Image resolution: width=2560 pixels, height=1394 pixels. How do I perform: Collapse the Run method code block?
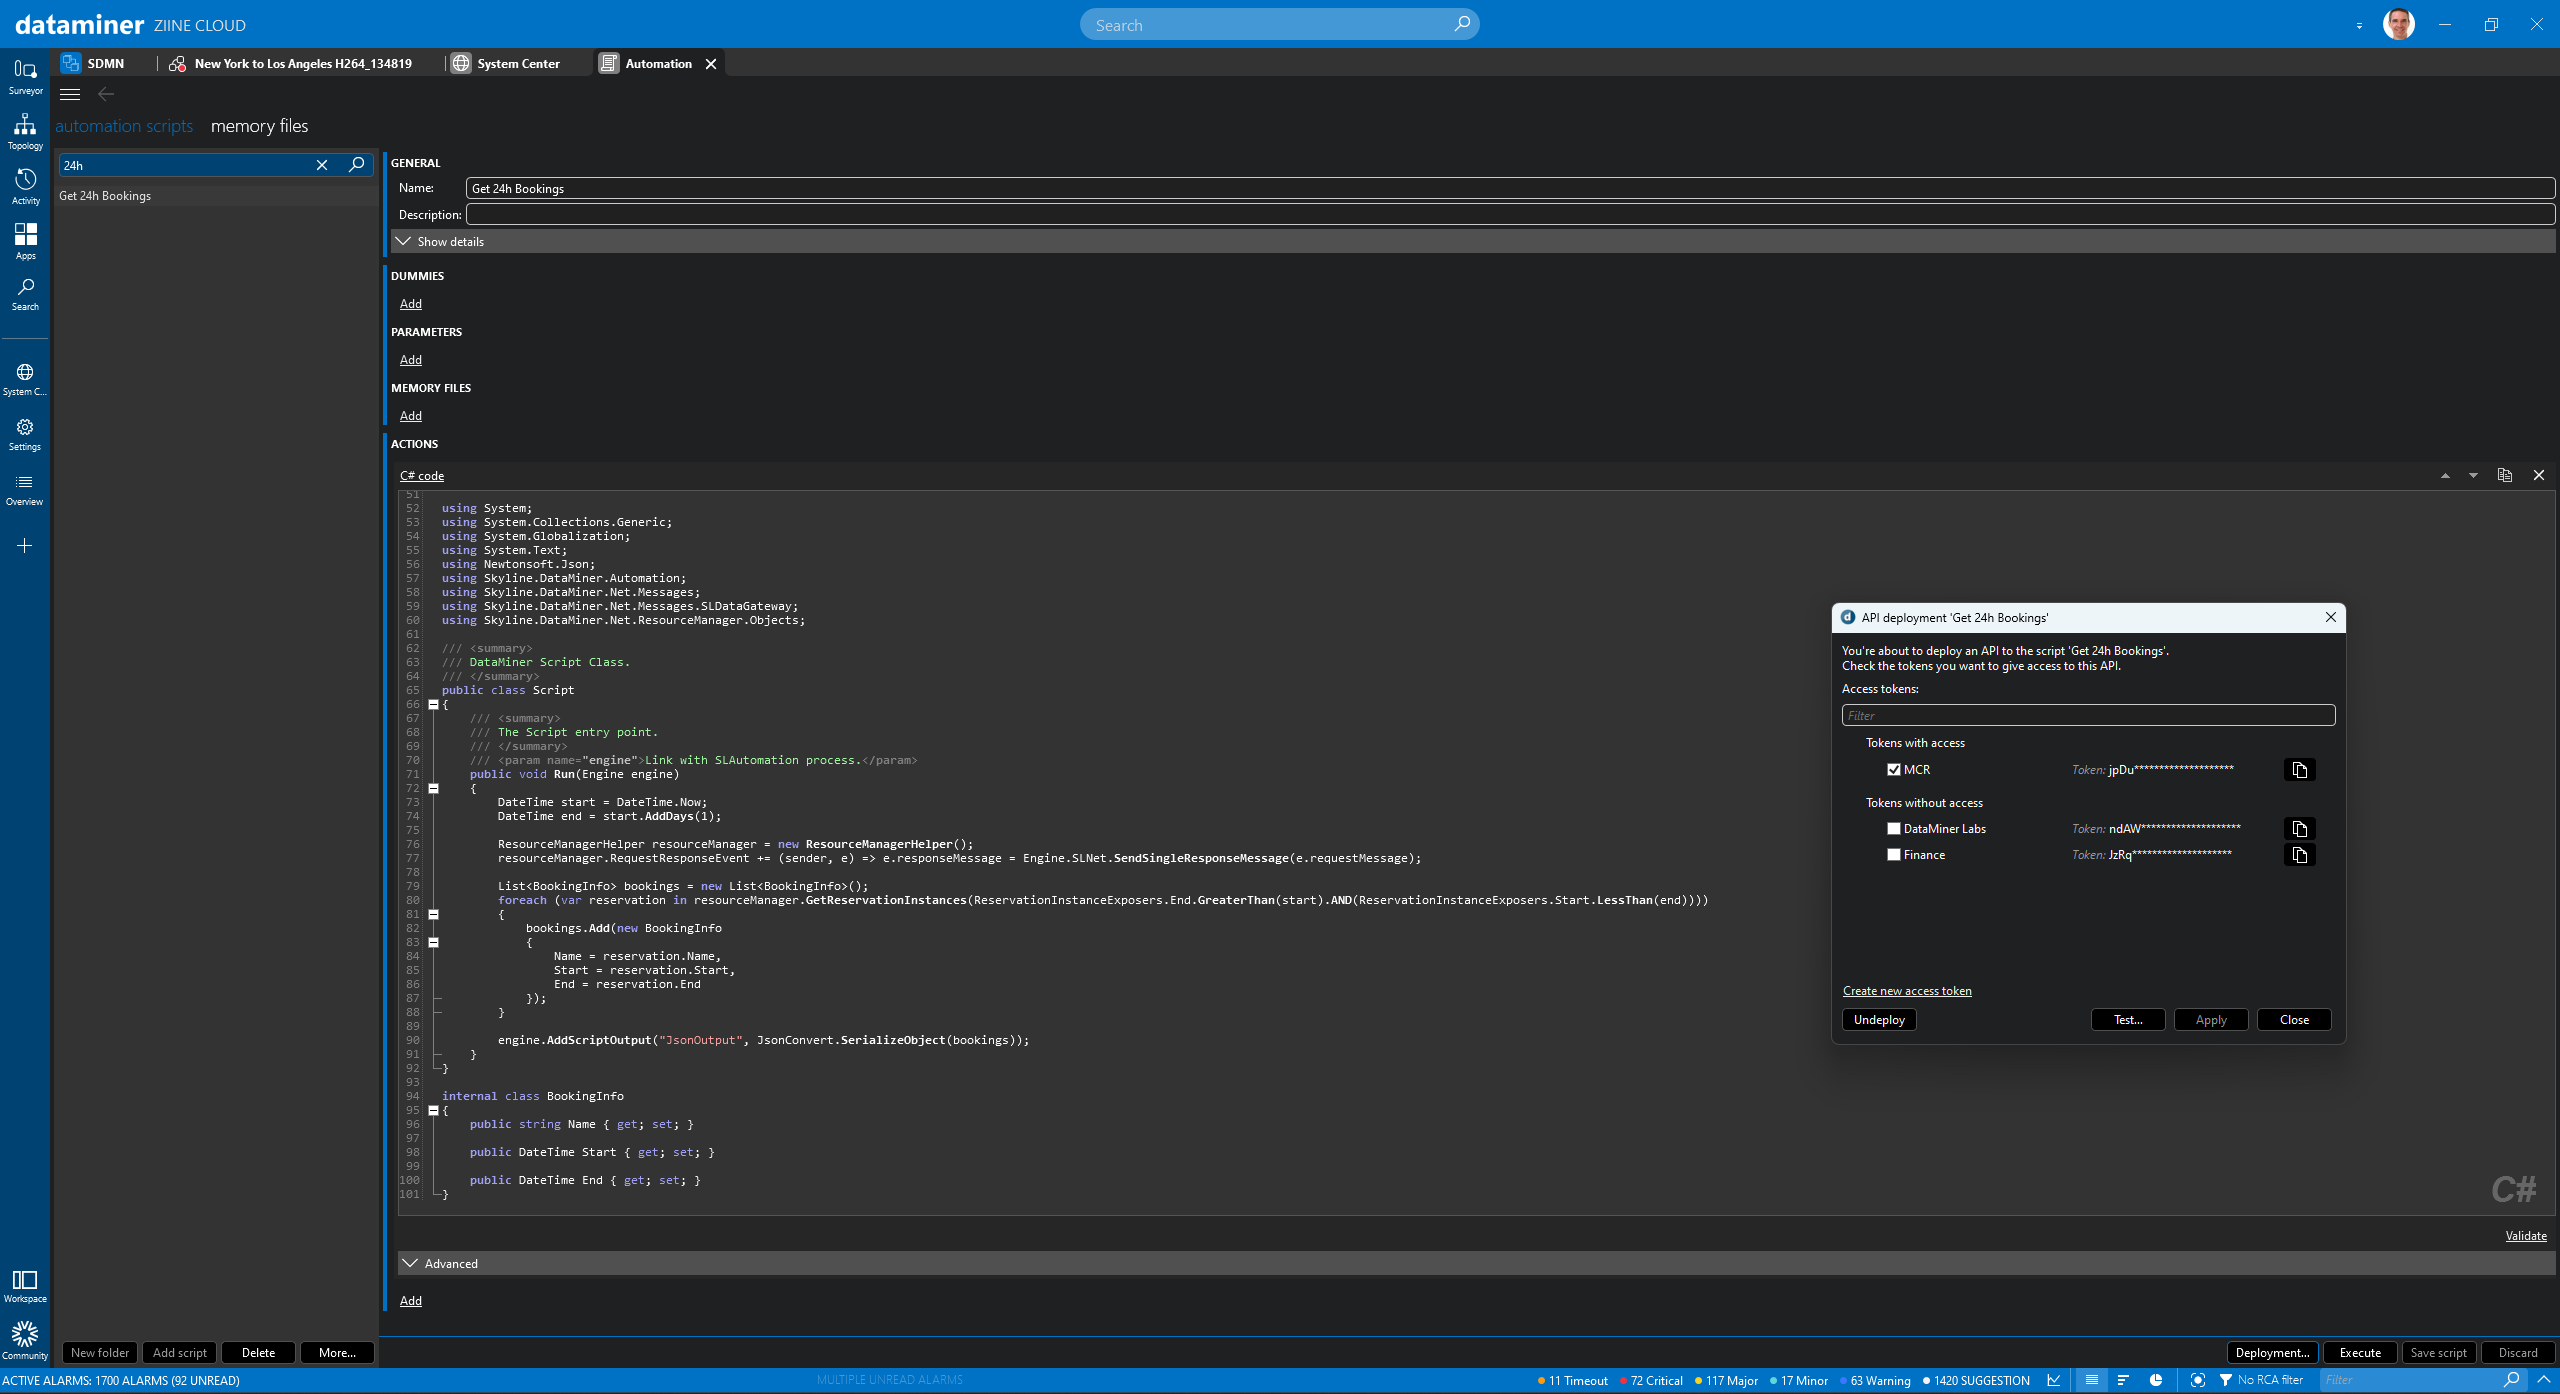pos(433,789)
